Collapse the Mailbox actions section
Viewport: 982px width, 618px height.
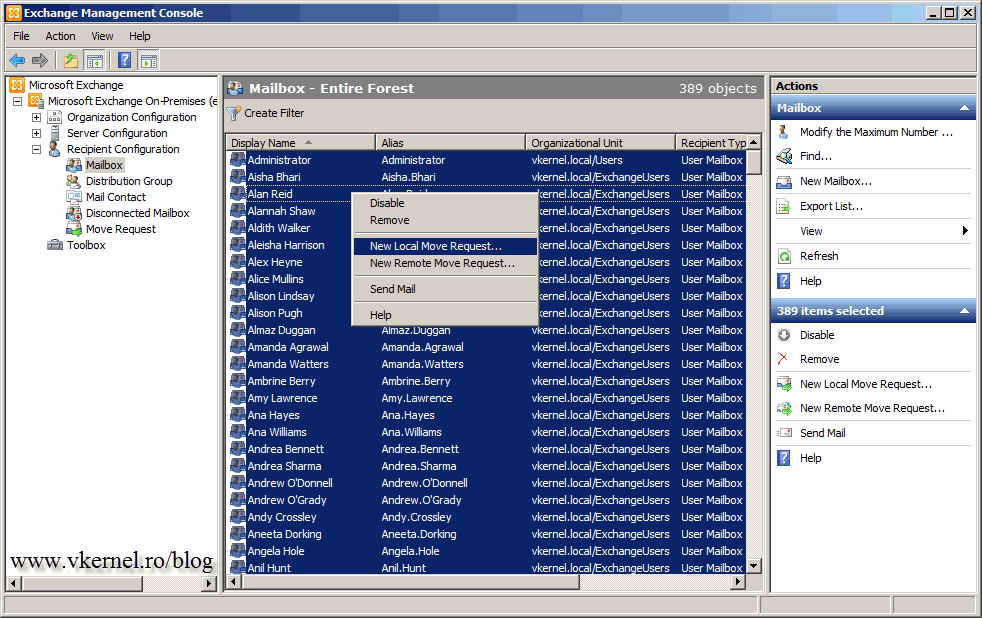pos(964,108)
